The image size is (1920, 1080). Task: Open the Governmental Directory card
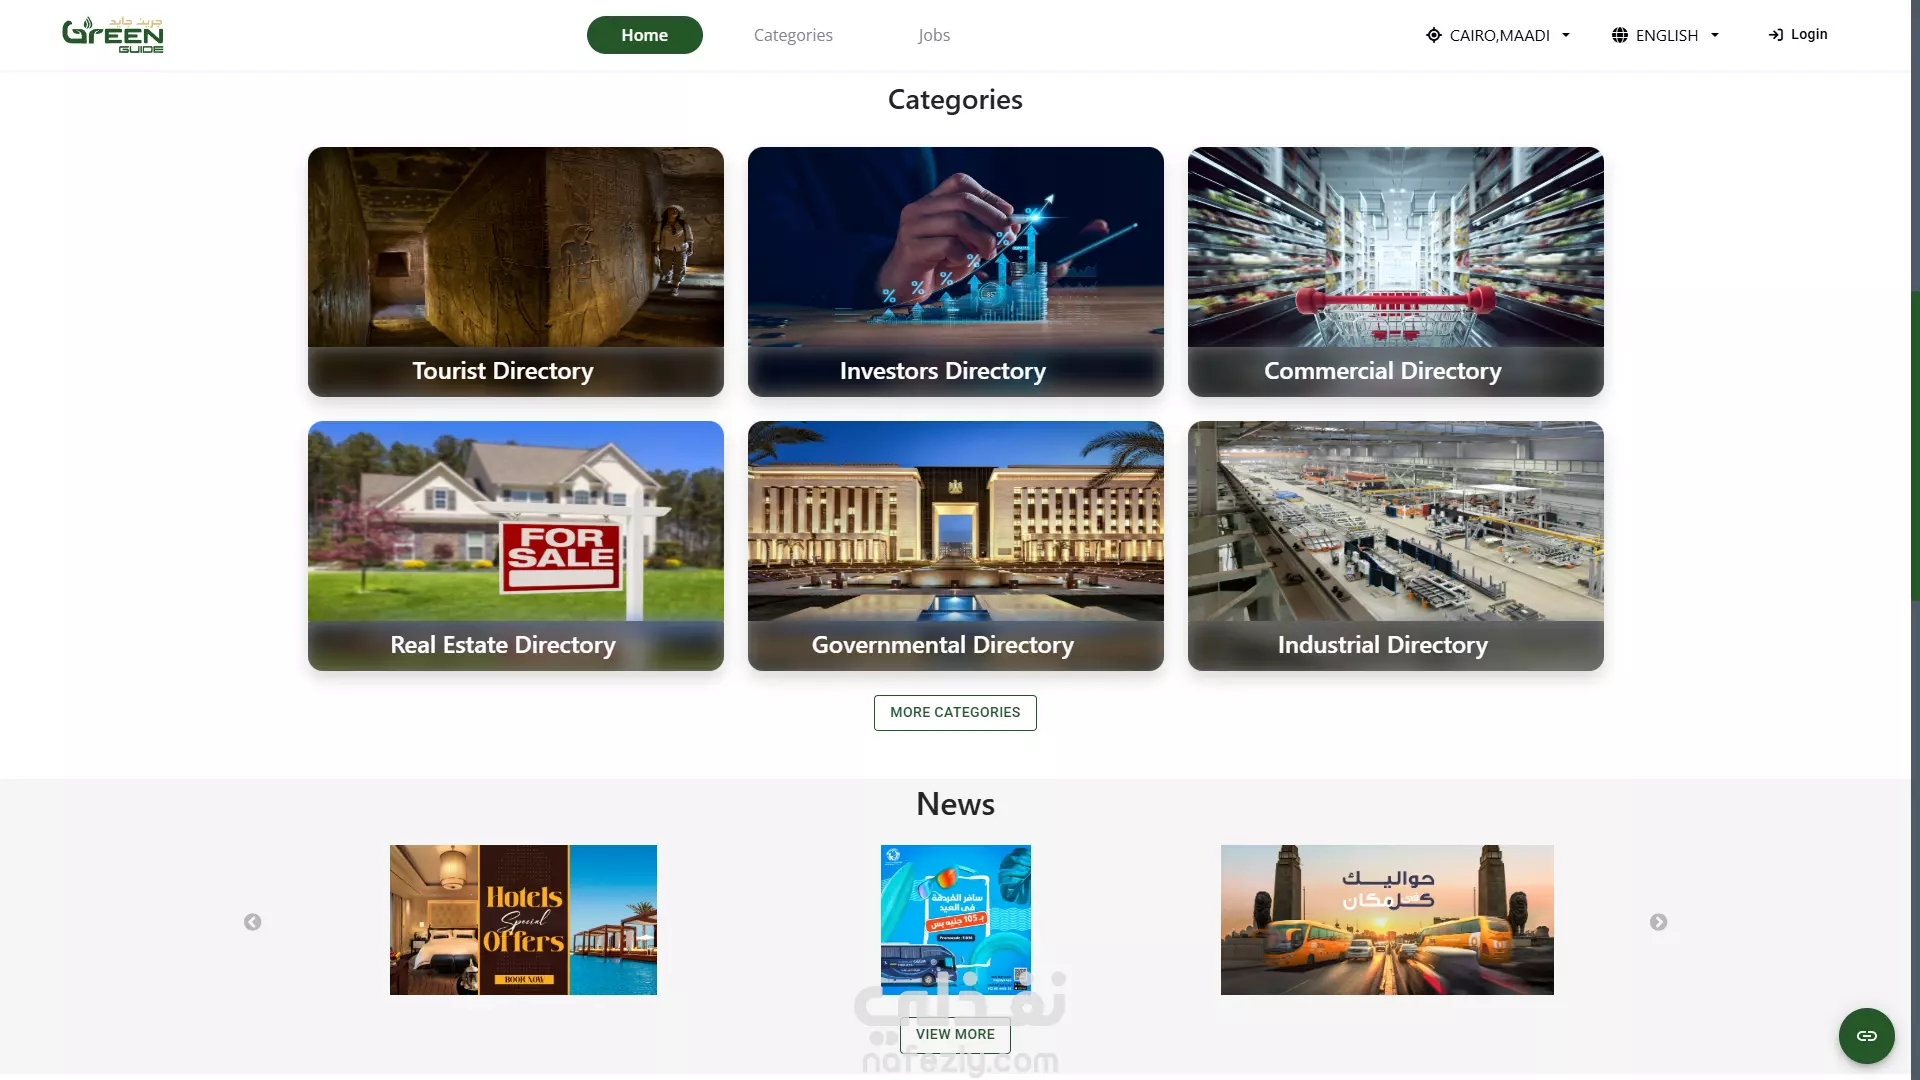(956, 546)
